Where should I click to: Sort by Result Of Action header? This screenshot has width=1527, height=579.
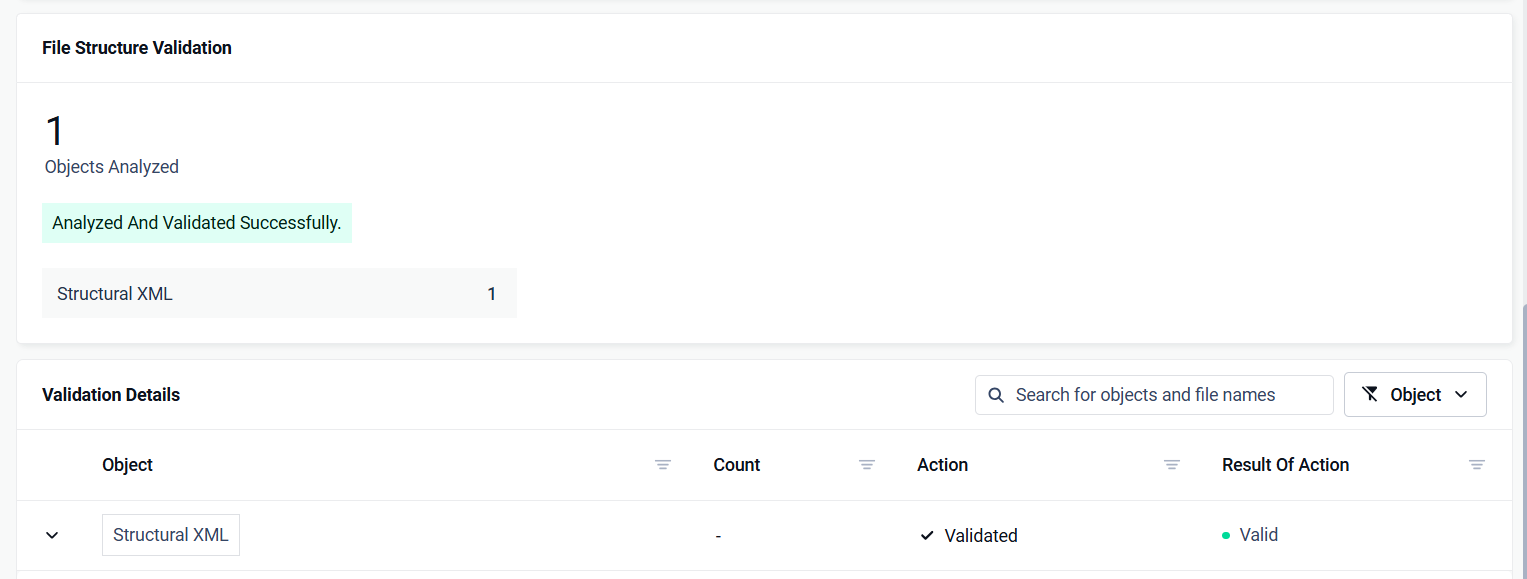pyautogui.click(x=1286, y=465)
